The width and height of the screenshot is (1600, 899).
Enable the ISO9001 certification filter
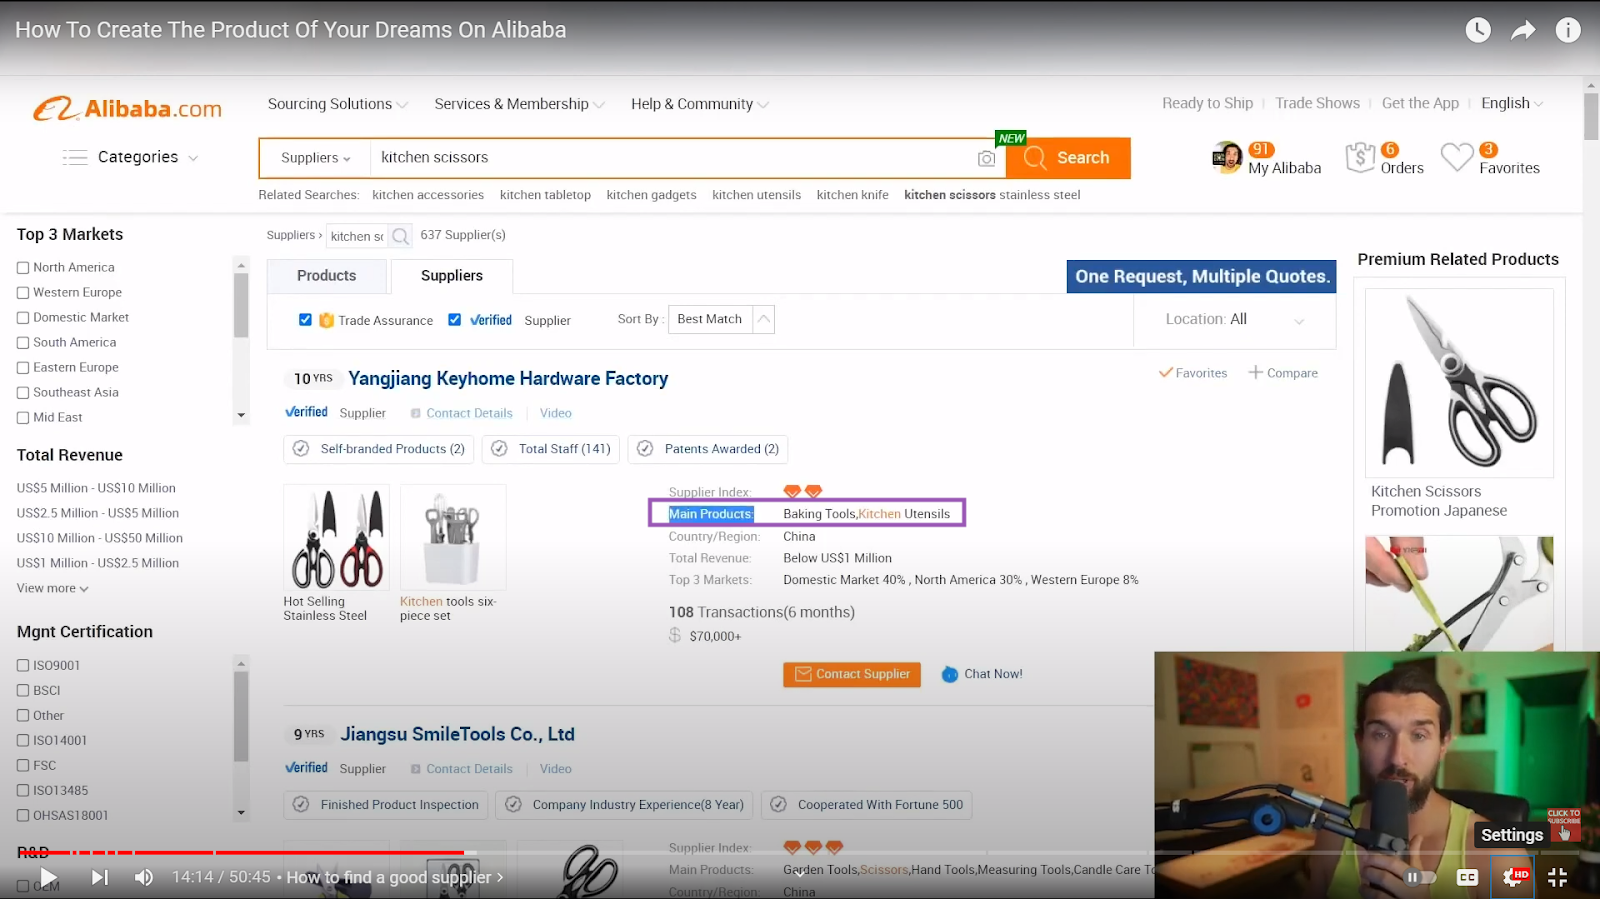coord(23,665)
